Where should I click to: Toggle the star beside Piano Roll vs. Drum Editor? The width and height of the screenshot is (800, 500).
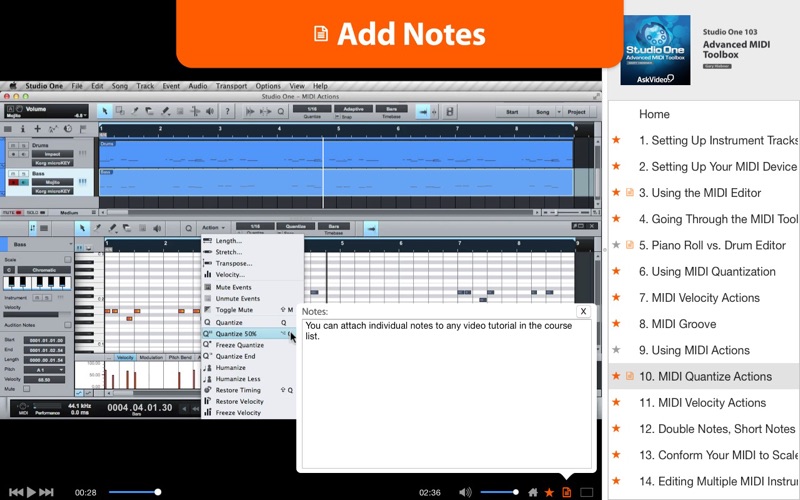tap(616, 245)
